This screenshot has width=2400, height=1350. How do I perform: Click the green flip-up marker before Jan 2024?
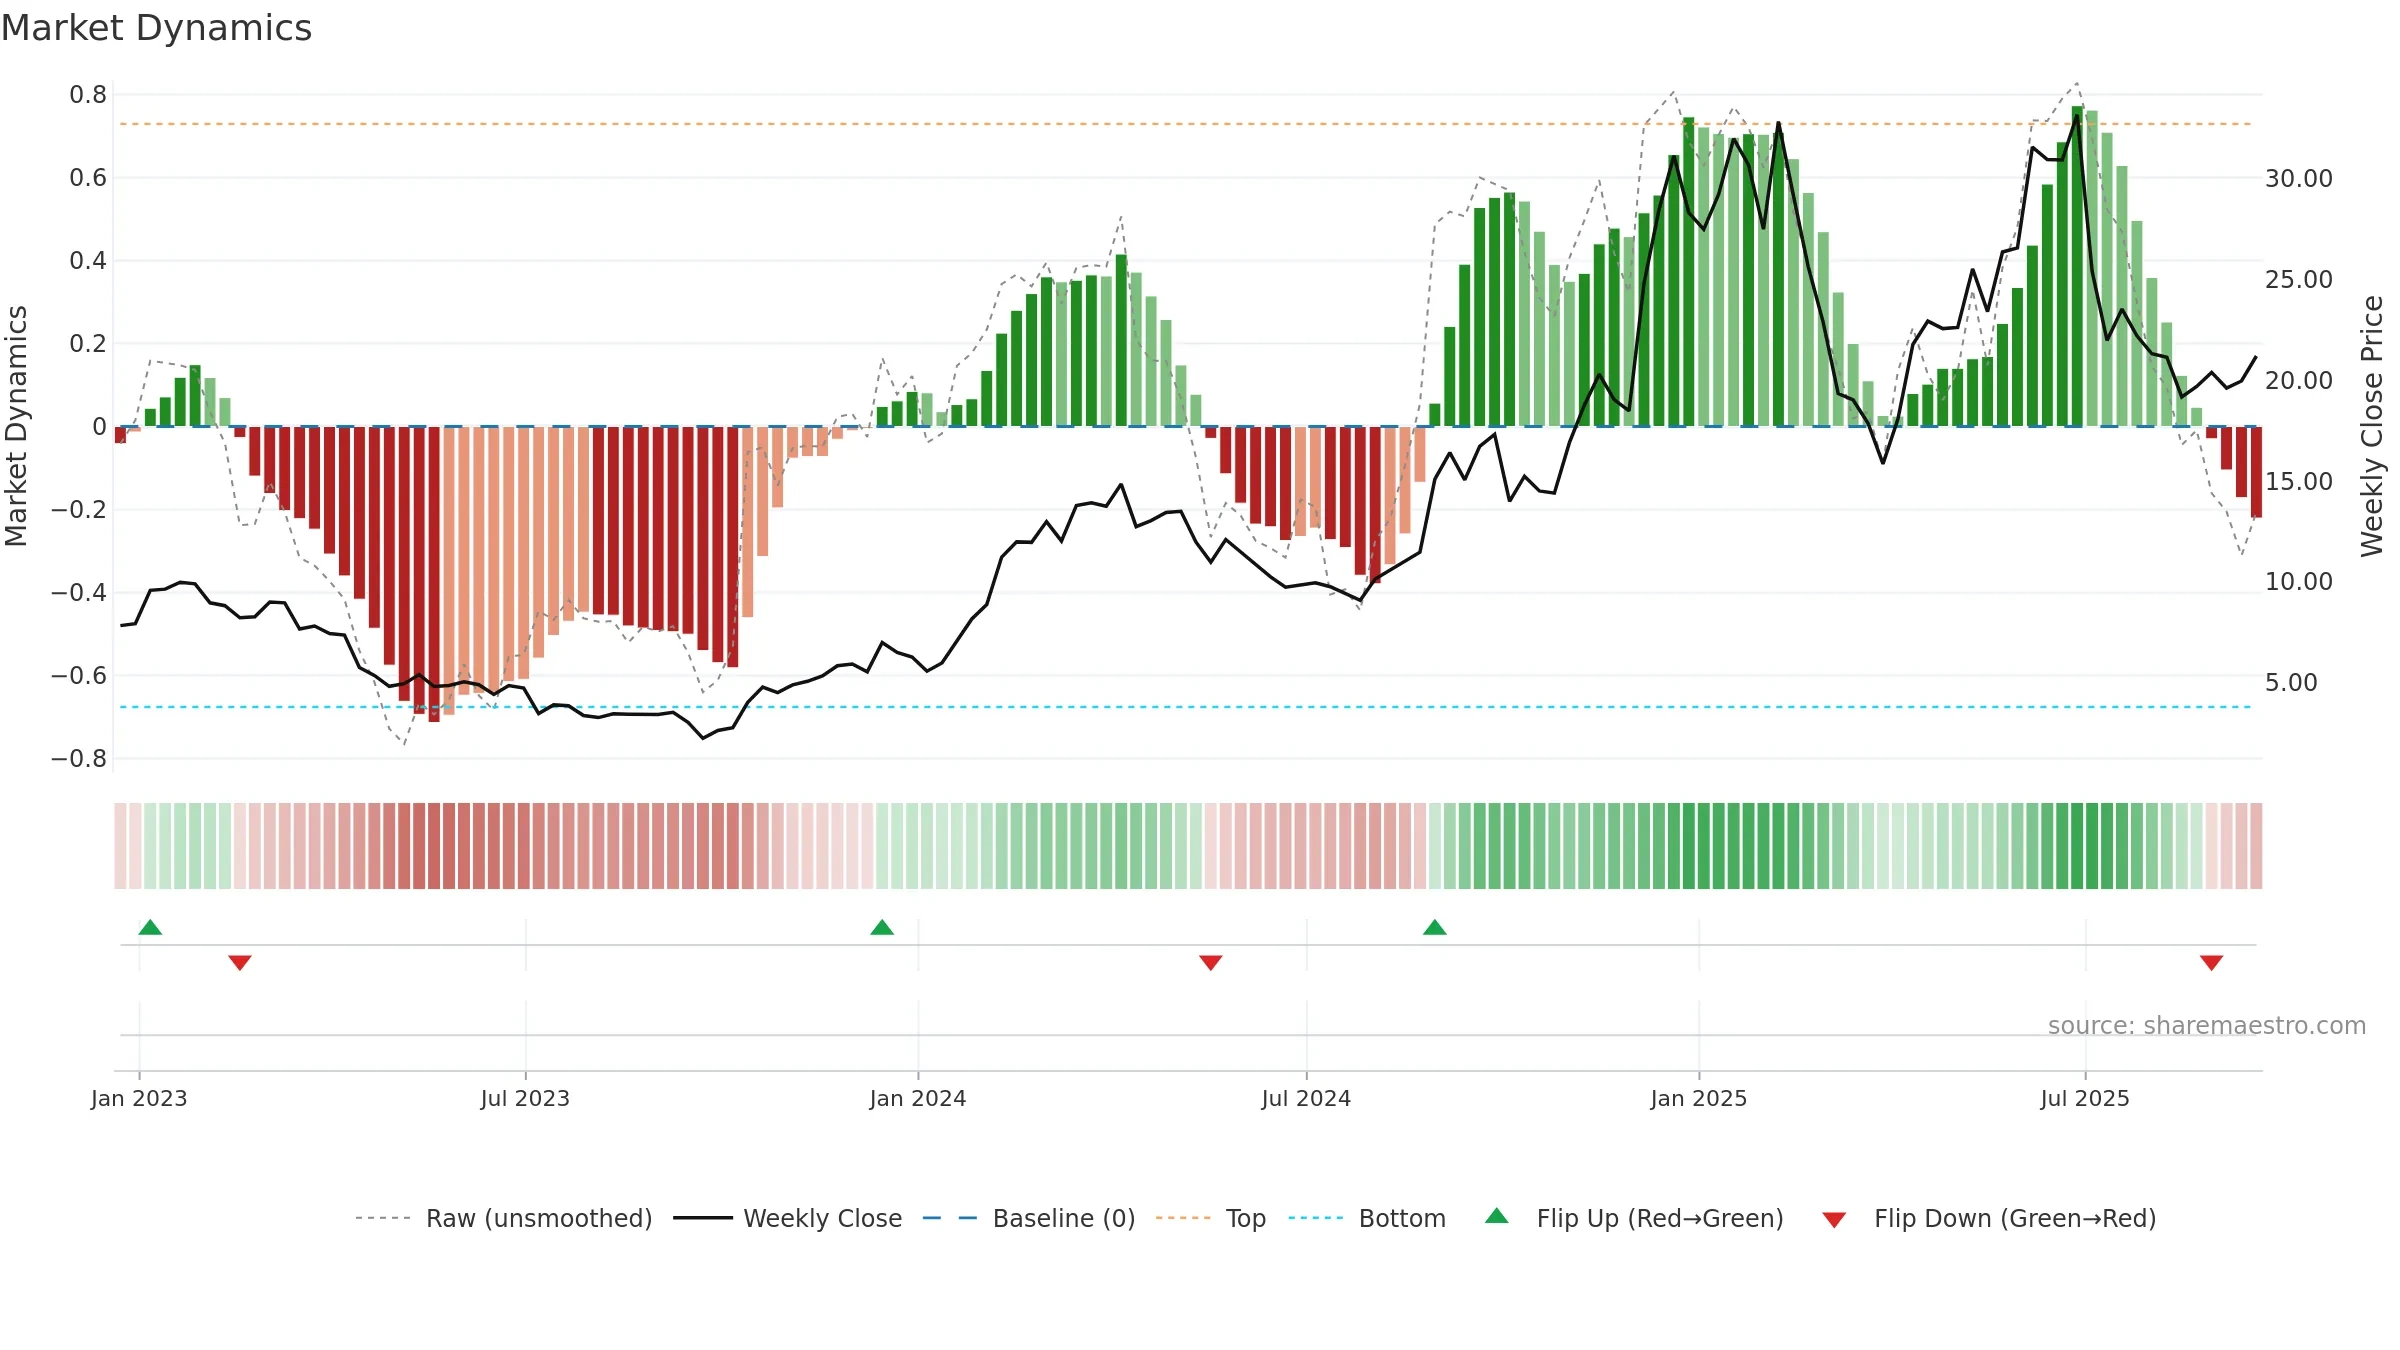[882, 927]
